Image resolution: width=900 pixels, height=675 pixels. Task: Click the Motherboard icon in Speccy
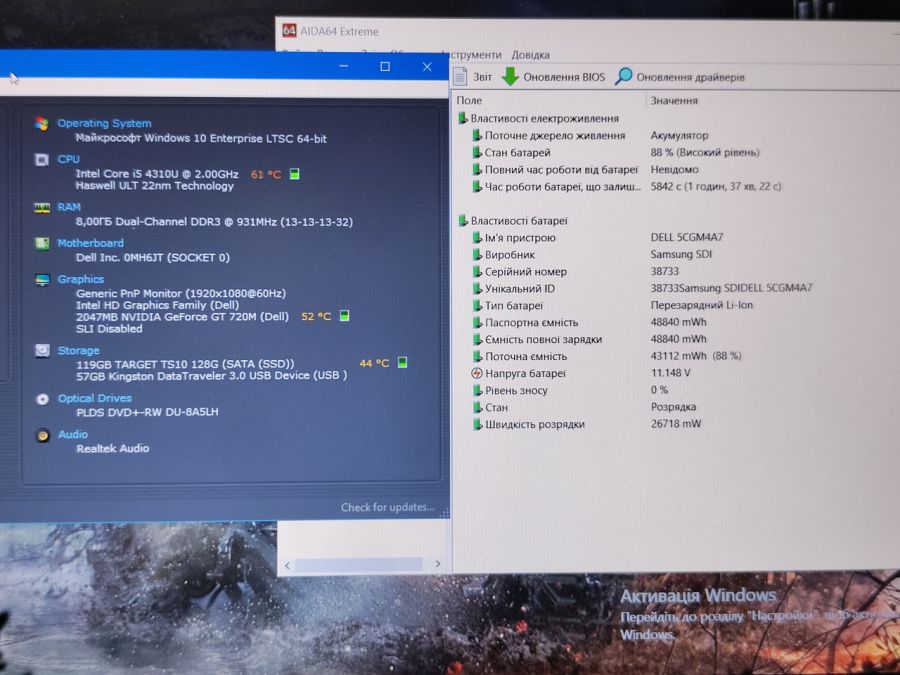point(42,243)
